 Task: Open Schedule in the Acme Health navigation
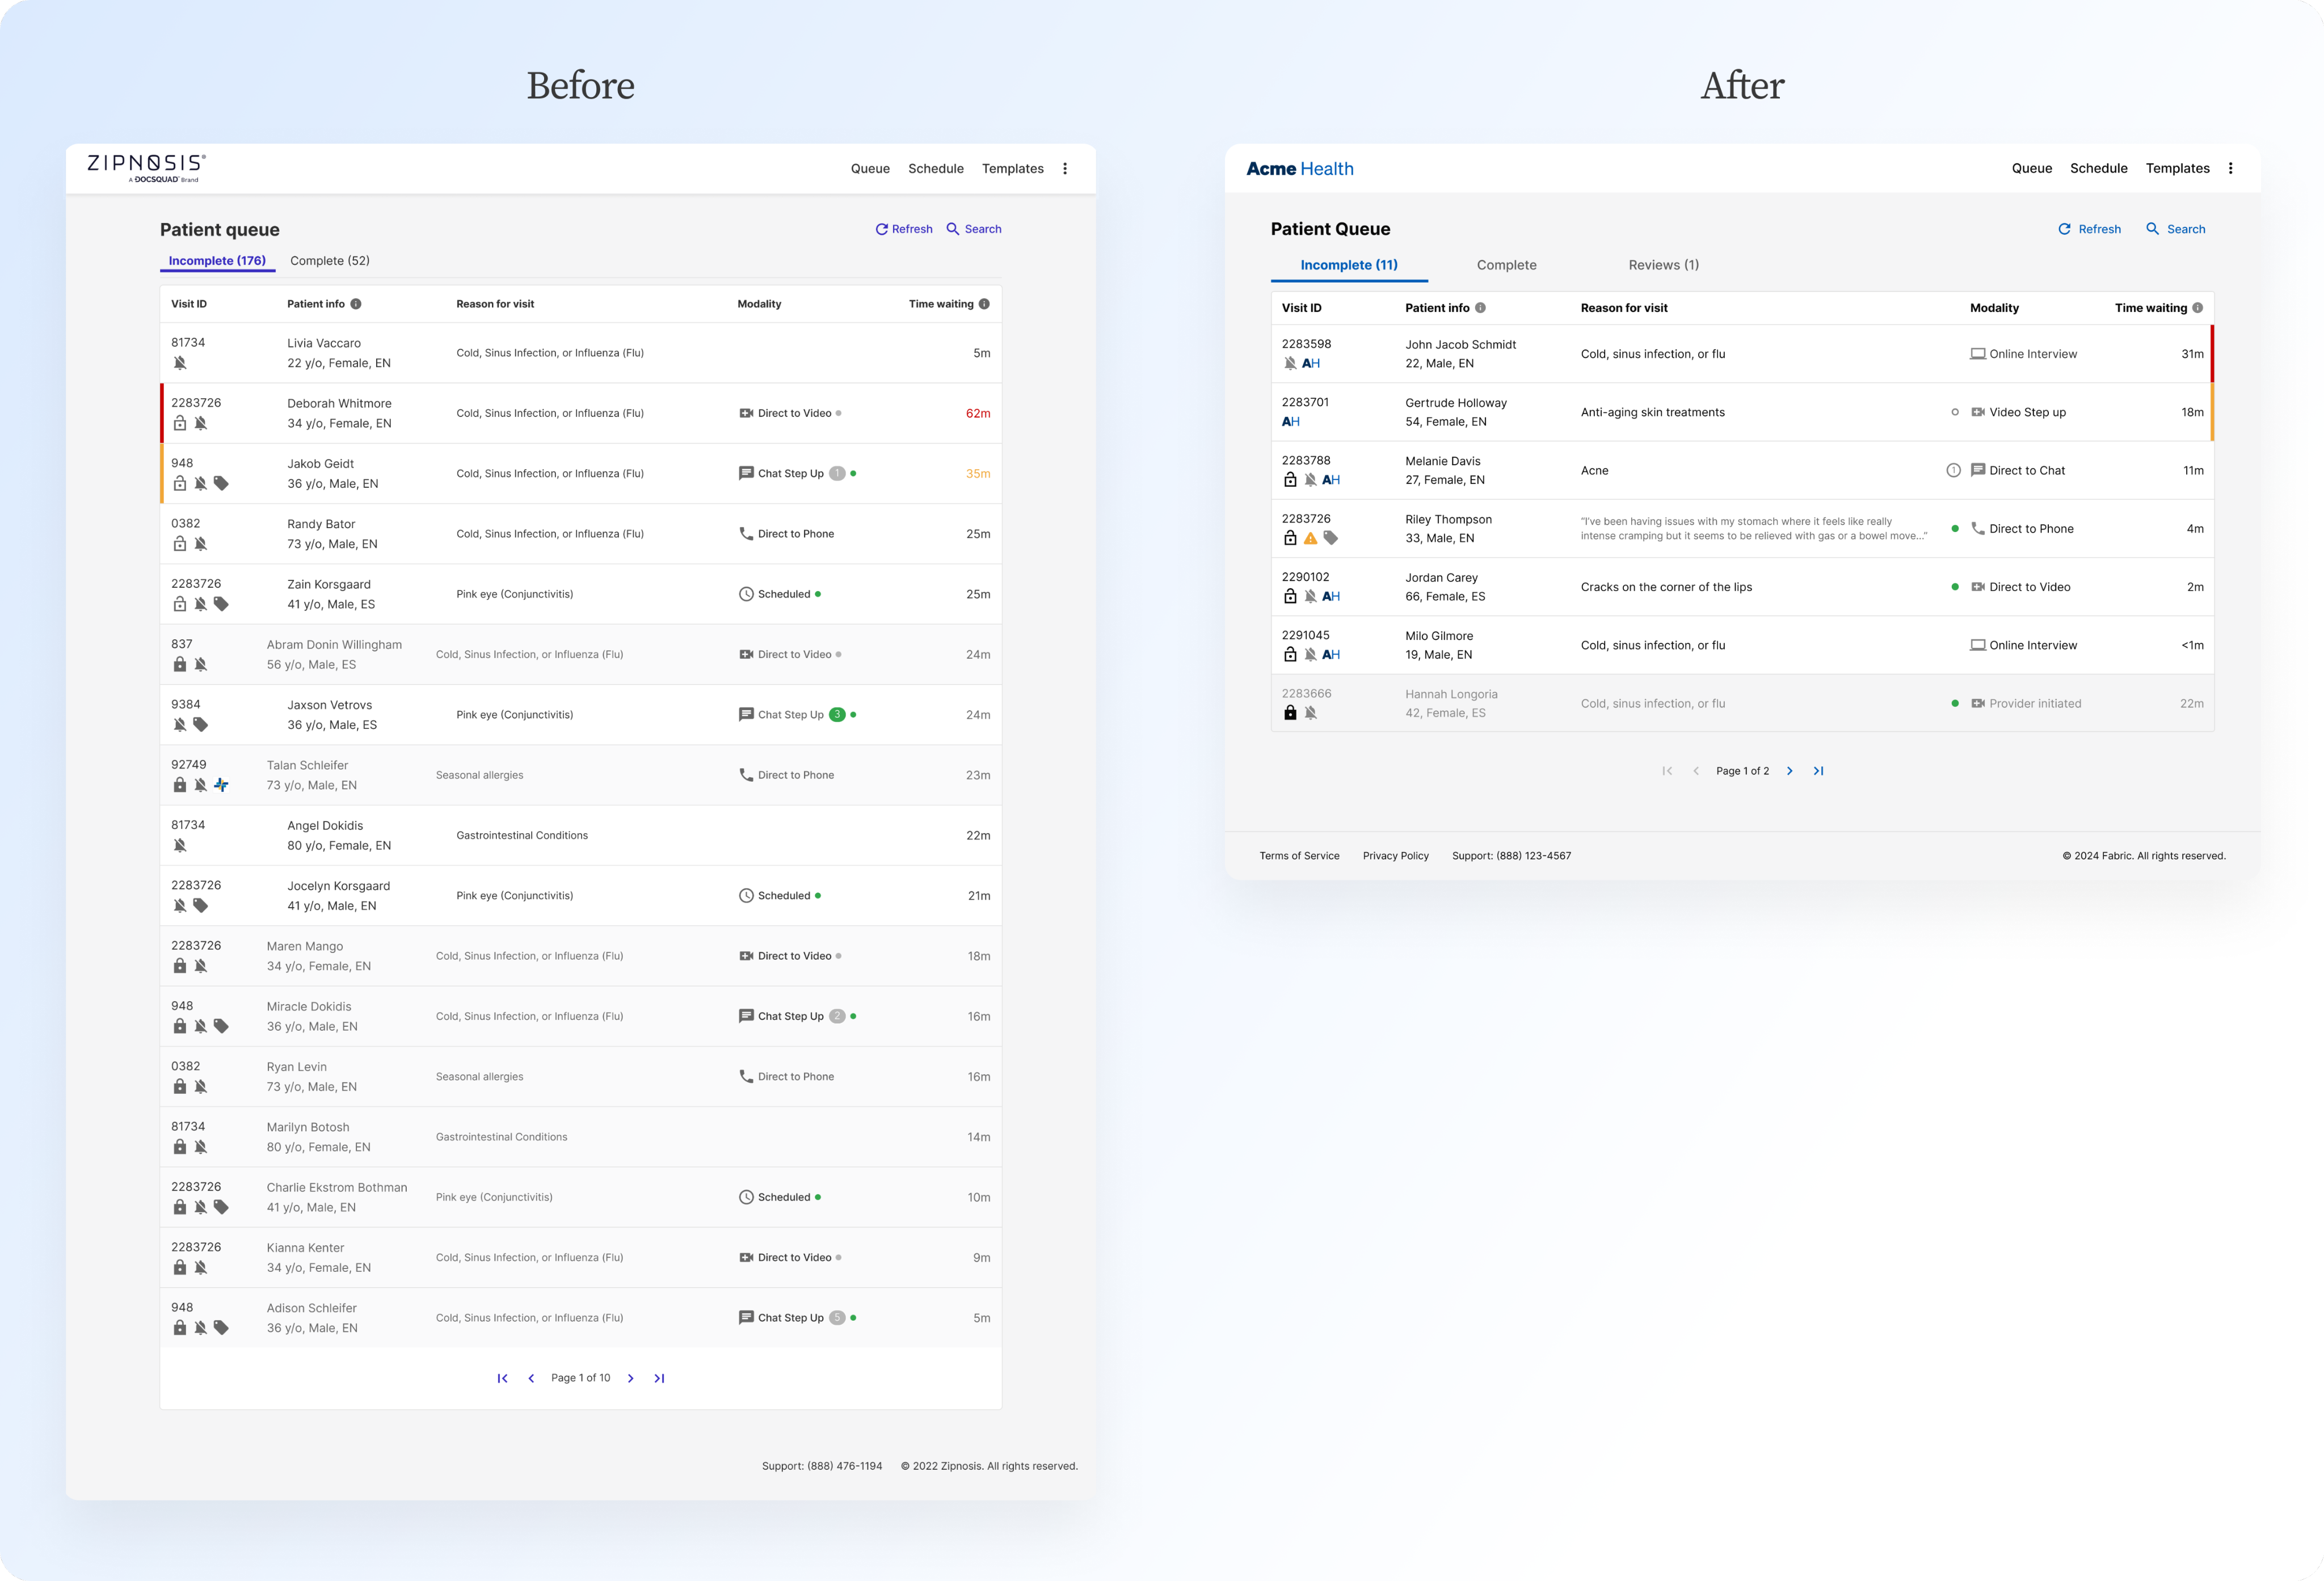[x=2098, y=168]
